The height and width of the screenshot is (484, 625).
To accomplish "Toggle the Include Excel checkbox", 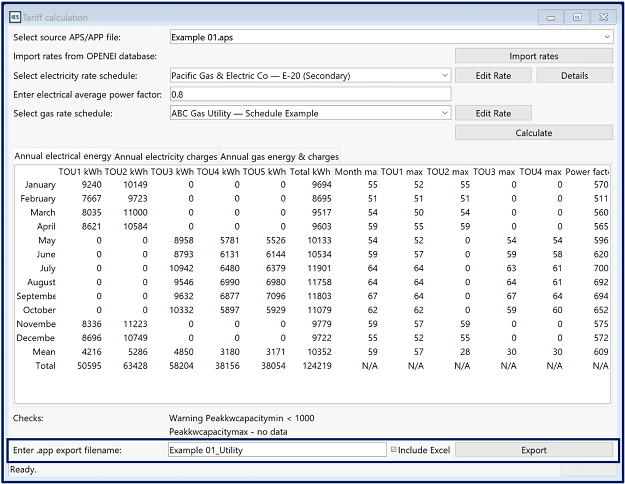I will (x=394, y=450).
